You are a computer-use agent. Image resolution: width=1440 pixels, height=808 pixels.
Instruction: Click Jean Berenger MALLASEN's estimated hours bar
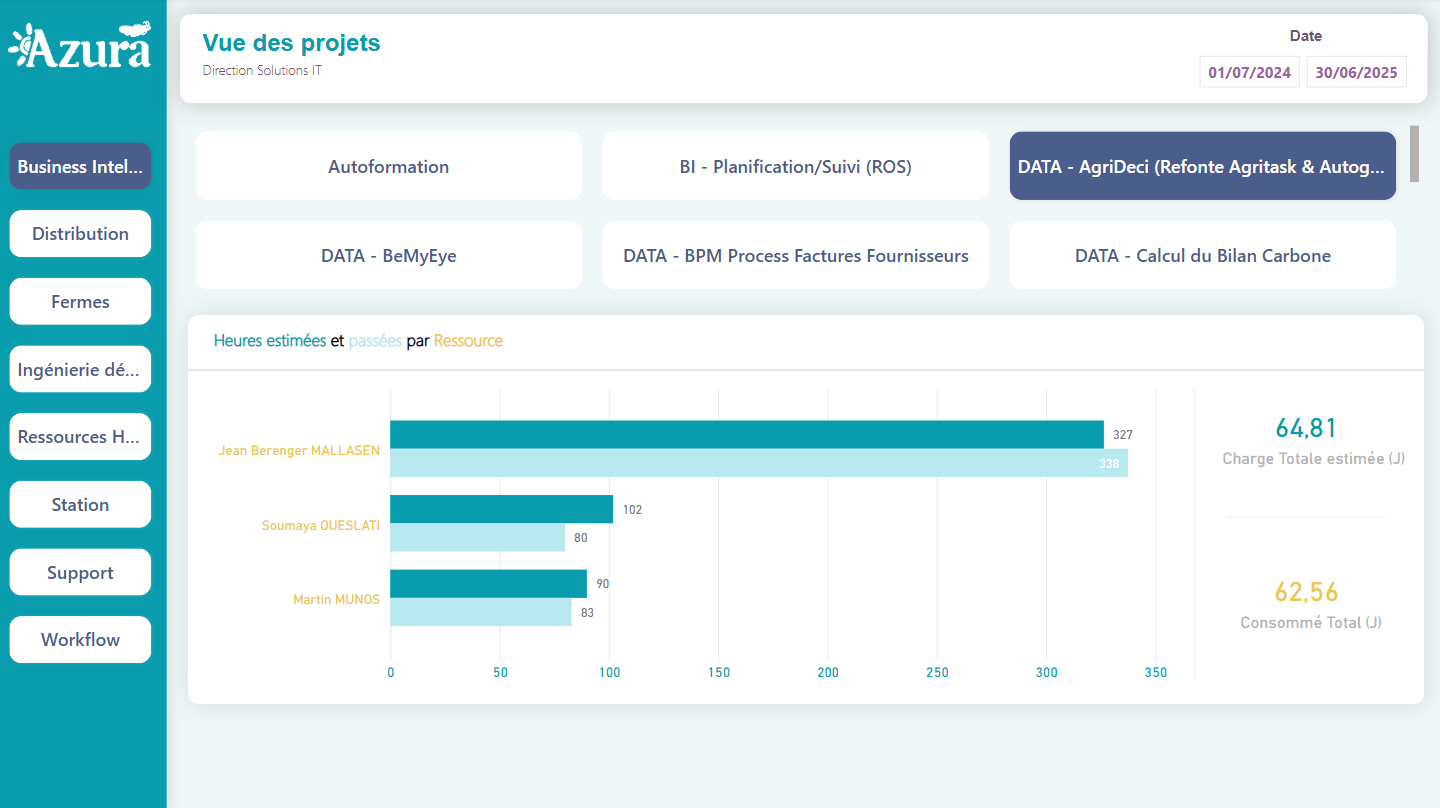746,434
